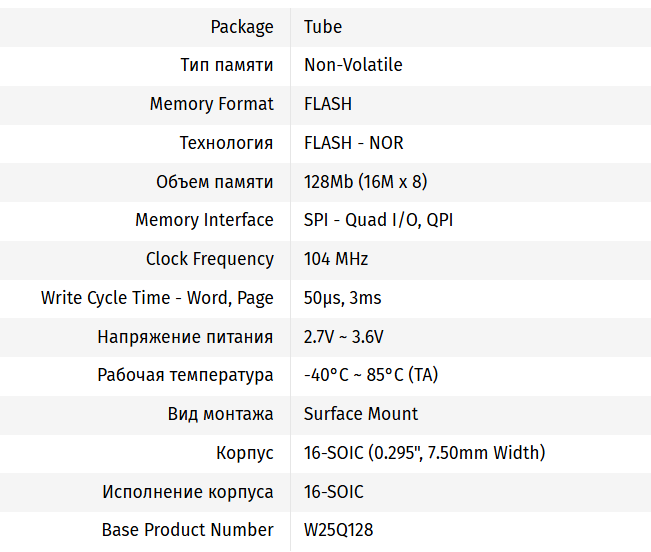
Task: Click the 'Memory Interface' label
Action: tap(204, 220)
